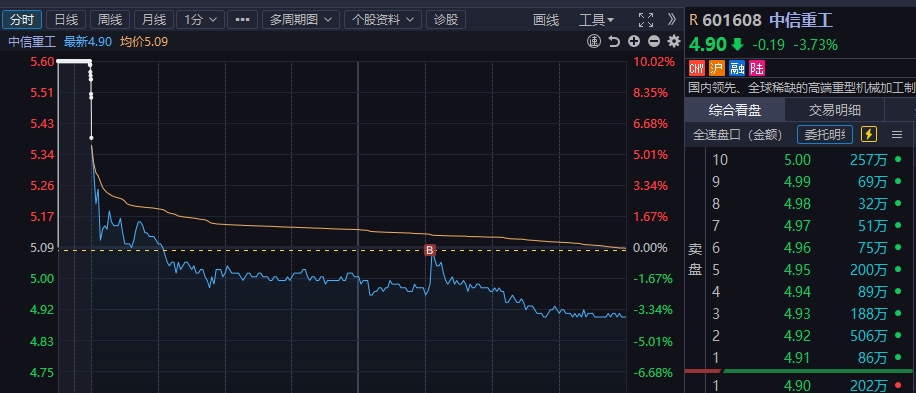Click the 委托明细 button
This screenshot has width=916, height=393.
pos(825,134)
